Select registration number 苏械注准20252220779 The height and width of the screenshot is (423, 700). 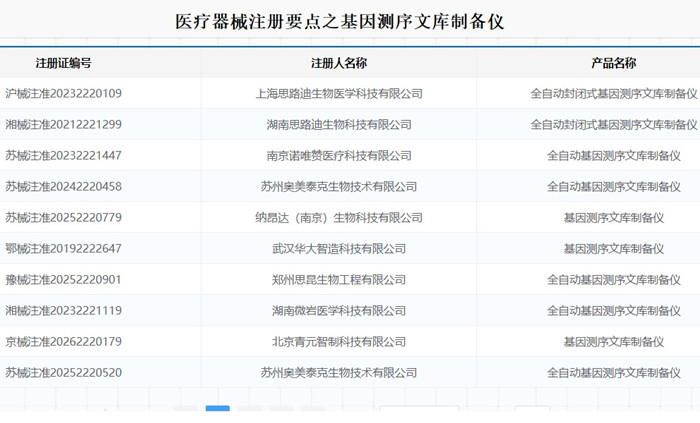[x=63, y=217]
